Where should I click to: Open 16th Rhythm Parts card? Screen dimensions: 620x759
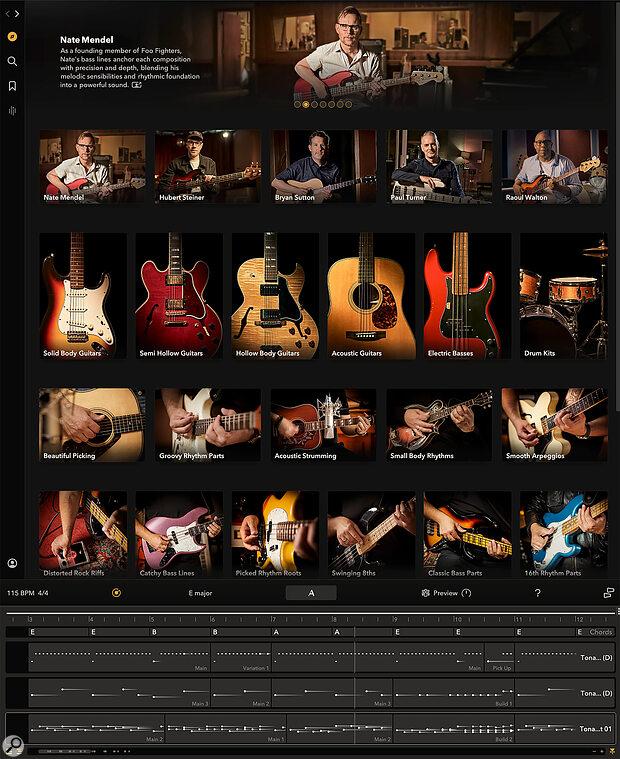[564, 534]
